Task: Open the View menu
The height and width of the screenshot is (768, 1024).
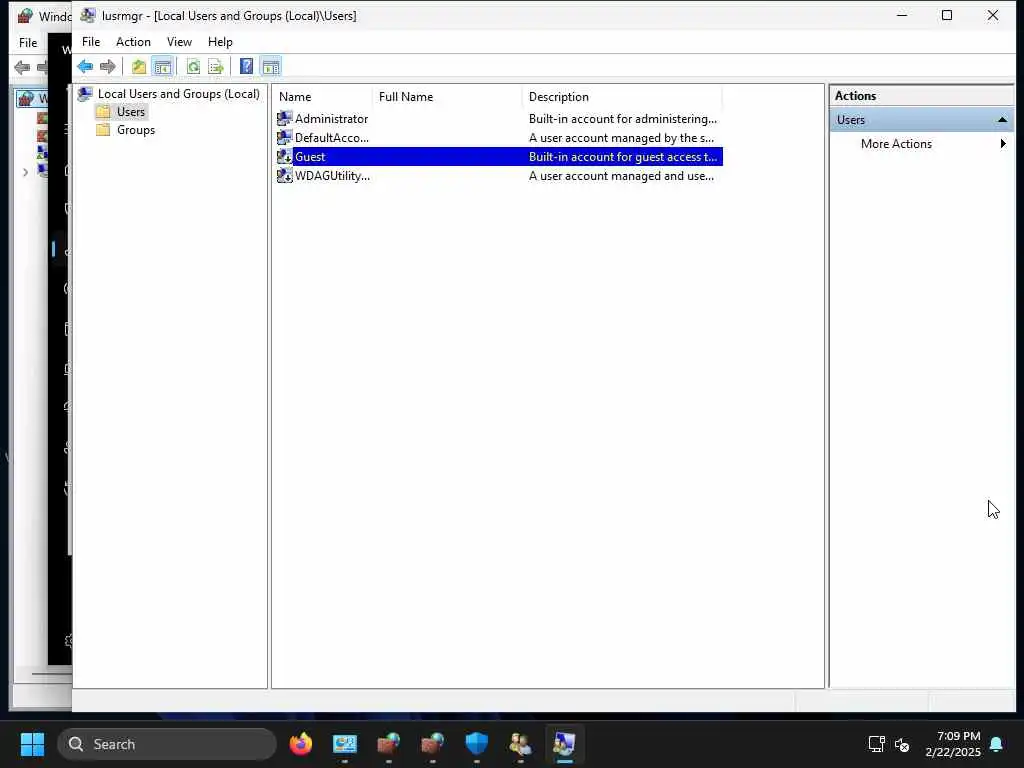Action: 179,42
